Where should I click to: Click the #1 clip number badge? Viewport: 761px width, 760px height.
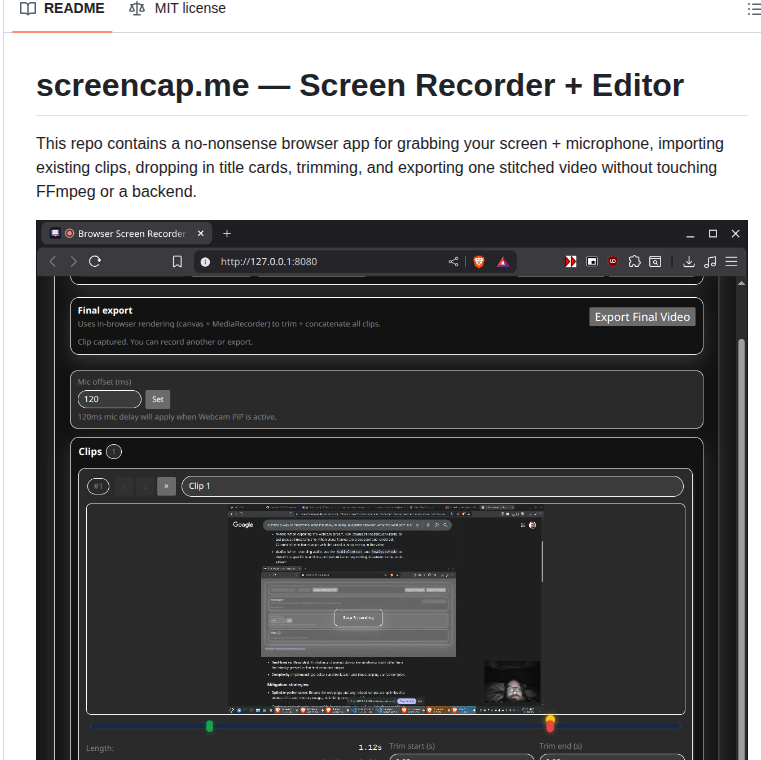(x=99, y=486)
